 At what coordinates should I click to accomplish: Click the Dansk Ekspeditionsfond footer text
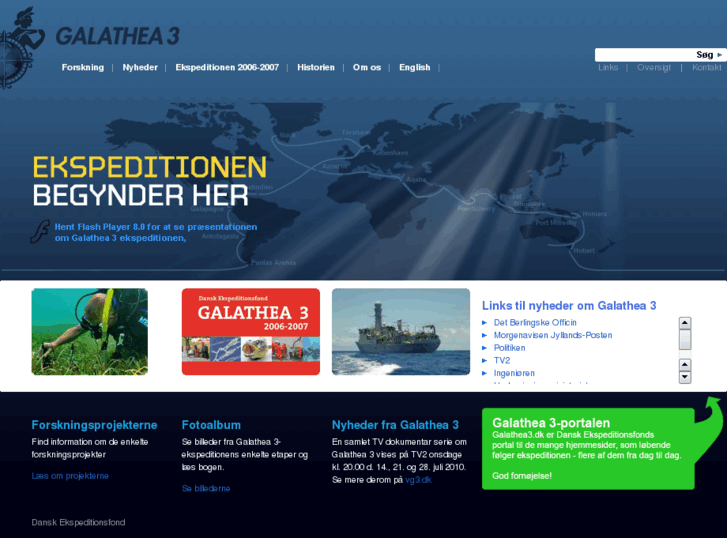pos(78,522)
